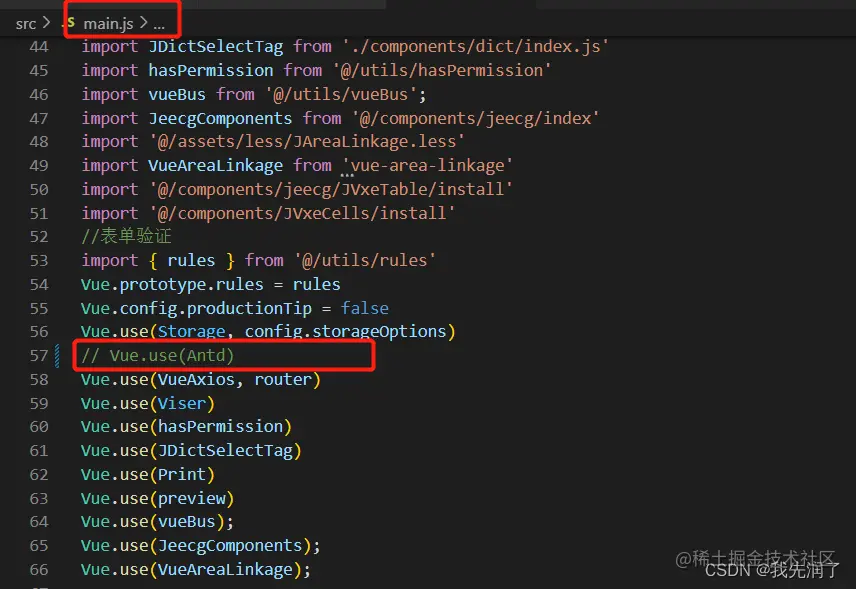Viewport: 856px width, 589px height.
Task: Click vueBus in the line 46 import
Action: pyautogui.click(x=177, y=94)
